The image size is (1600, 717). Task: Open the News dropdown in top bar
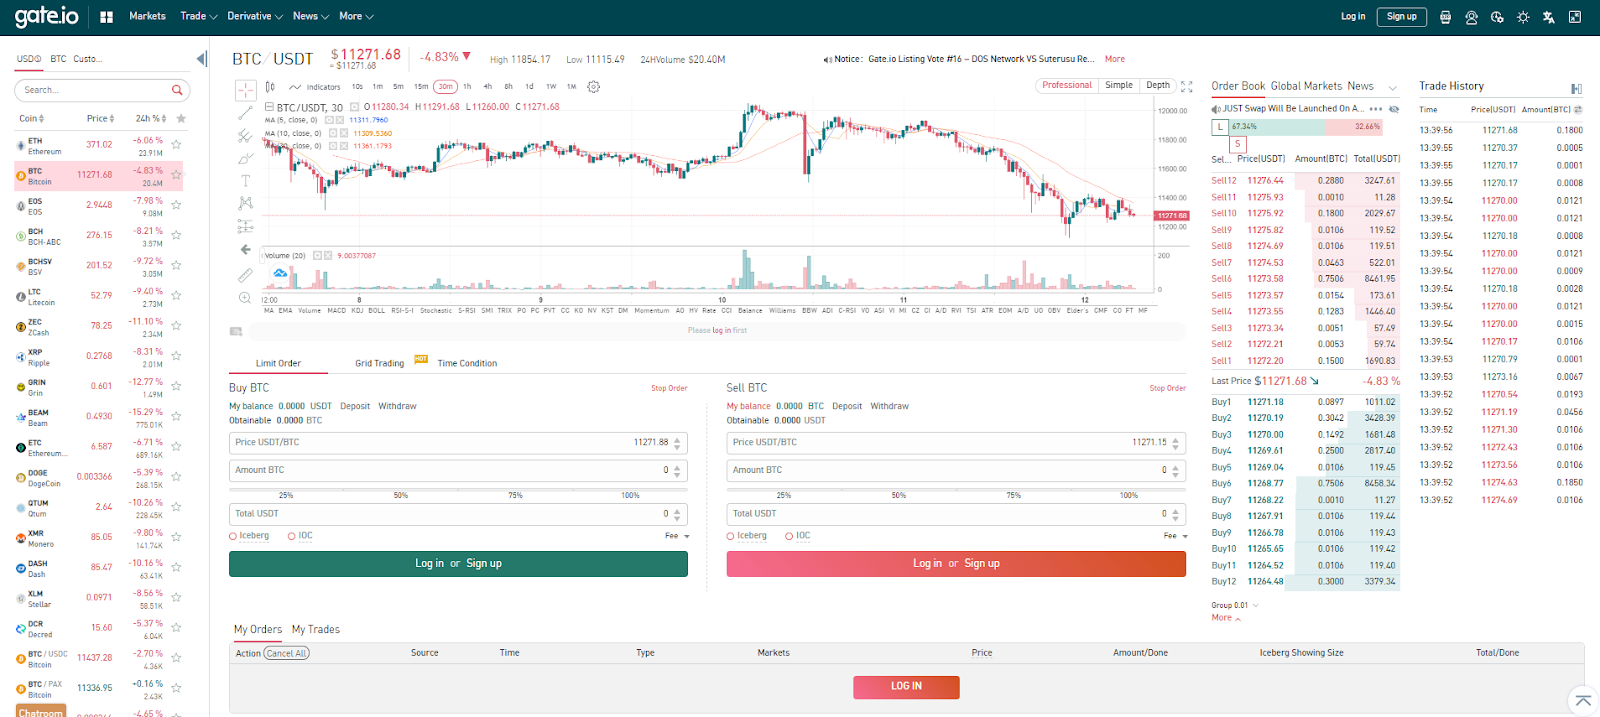coord(310,16)
